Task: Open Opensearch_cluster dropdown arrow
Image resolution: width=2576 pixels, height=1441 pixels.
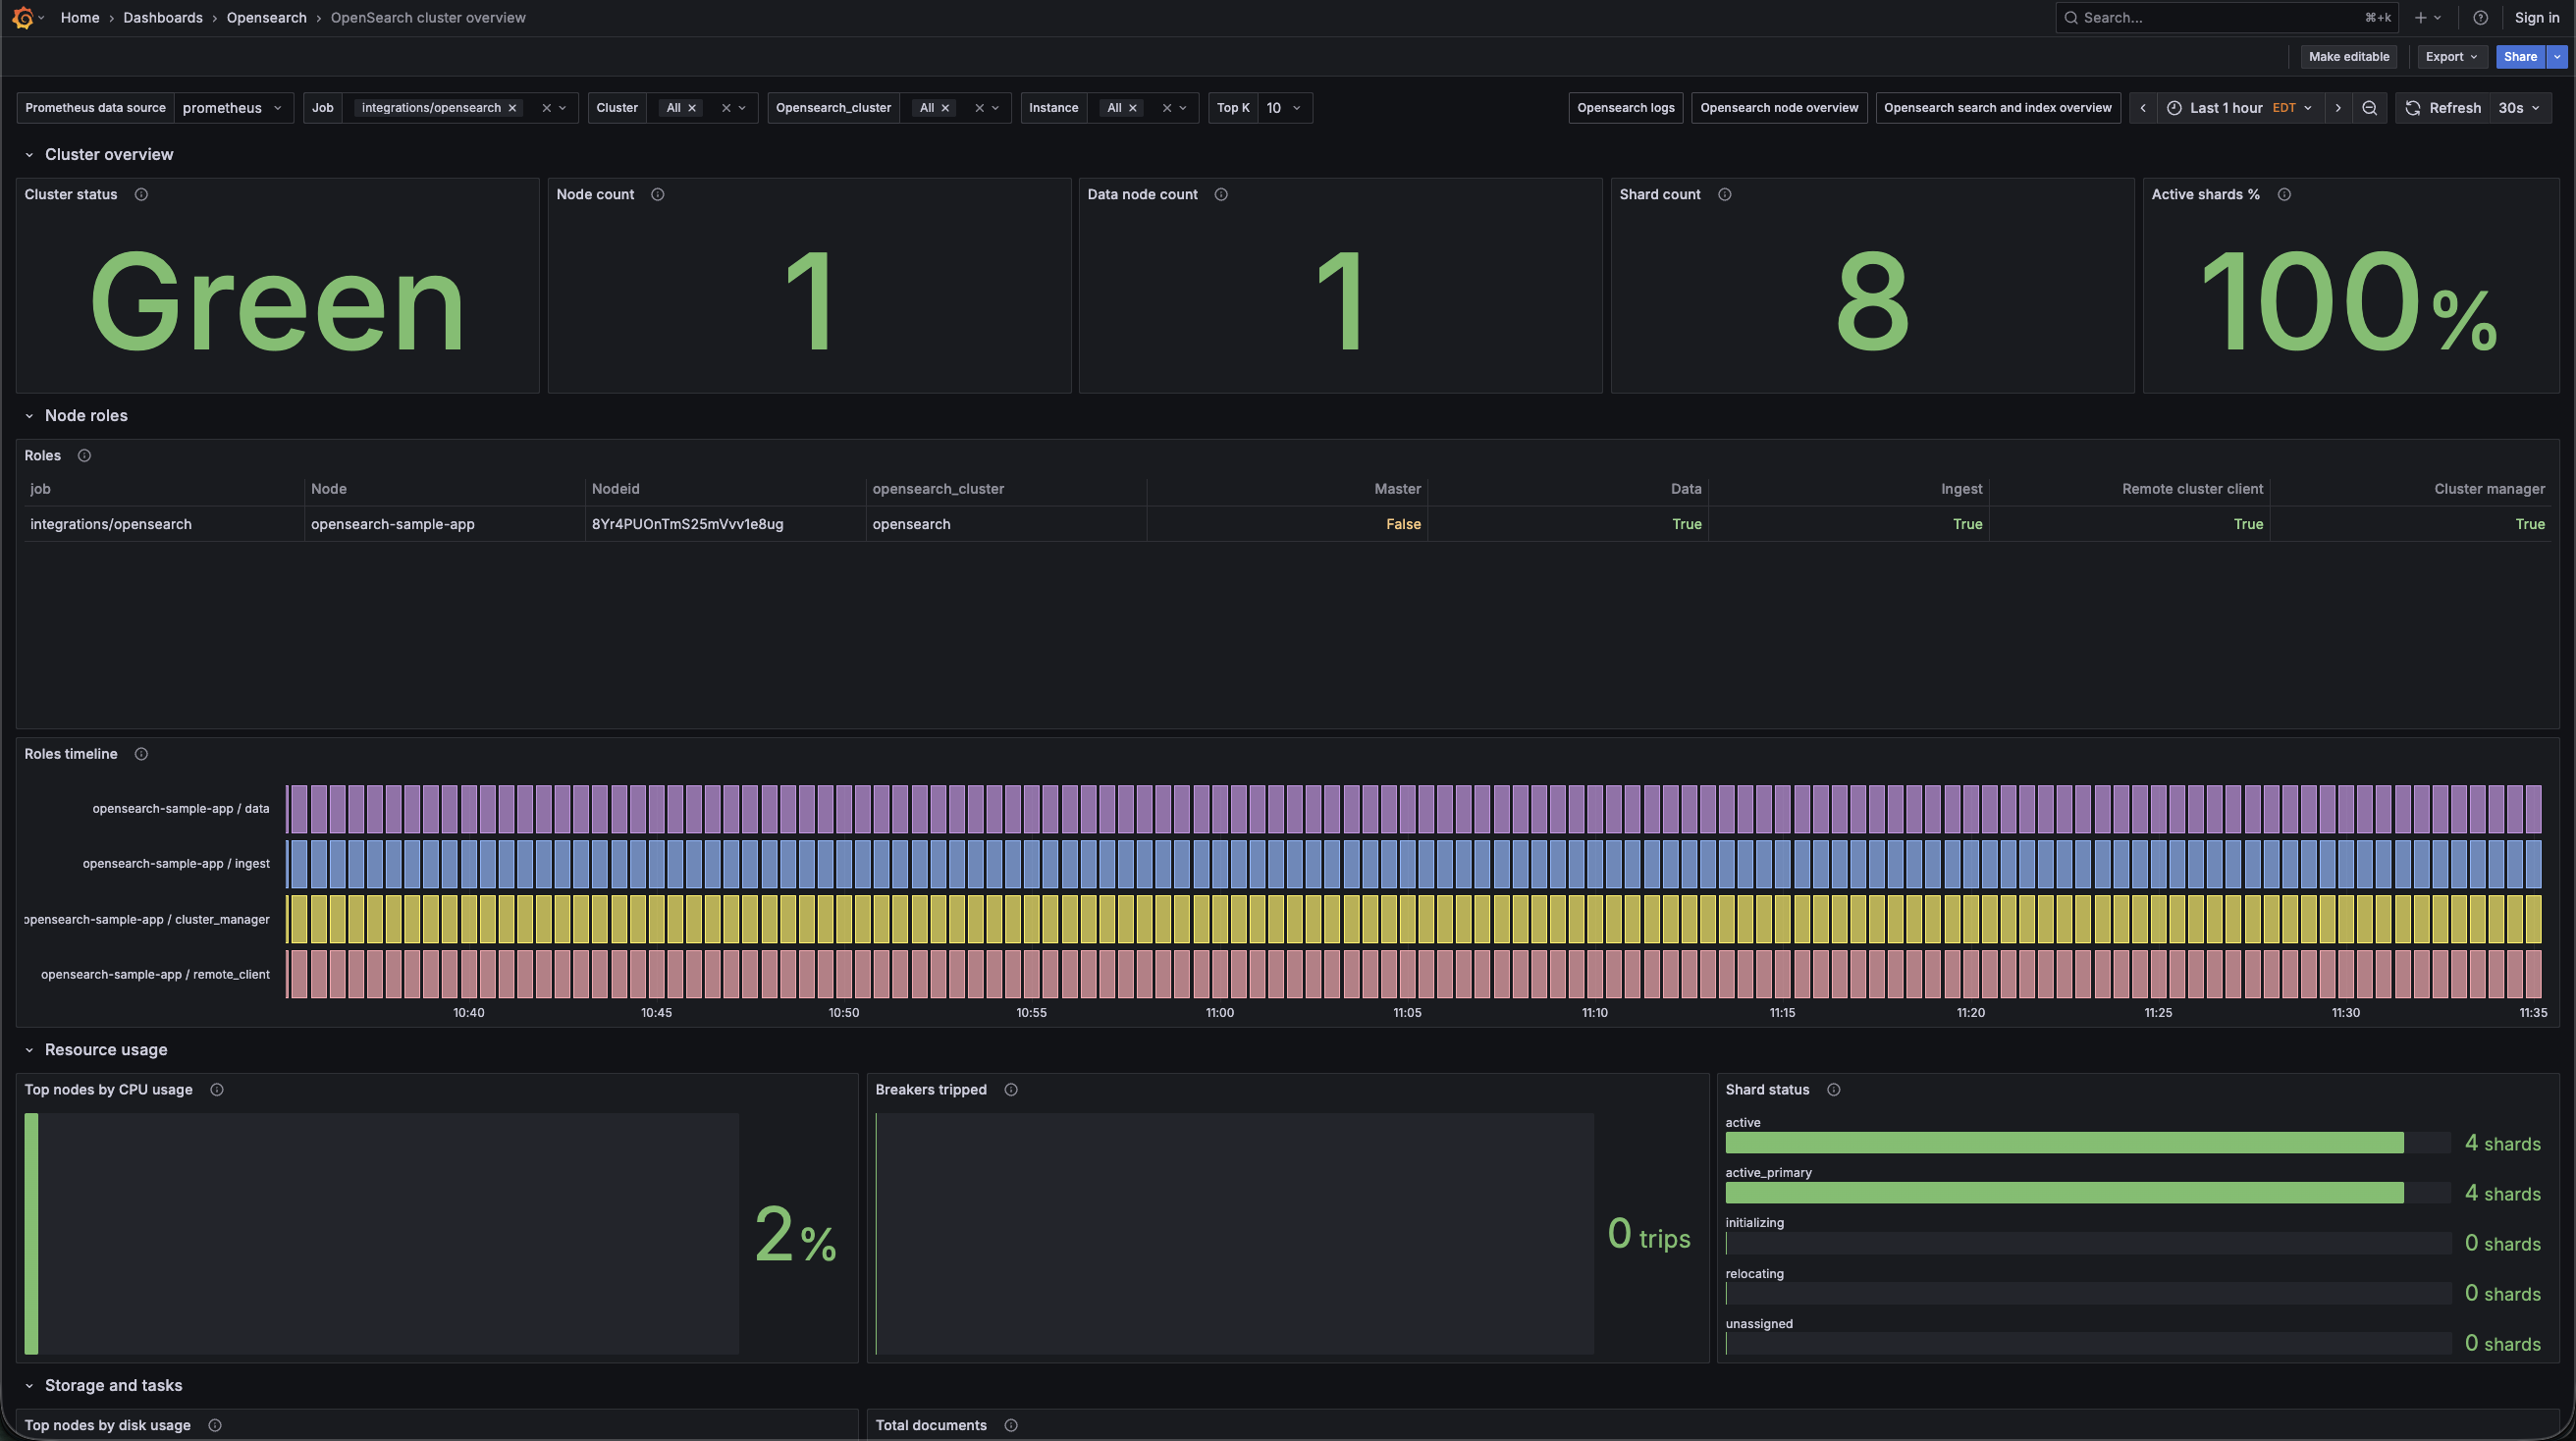Action: coord(995,108)
